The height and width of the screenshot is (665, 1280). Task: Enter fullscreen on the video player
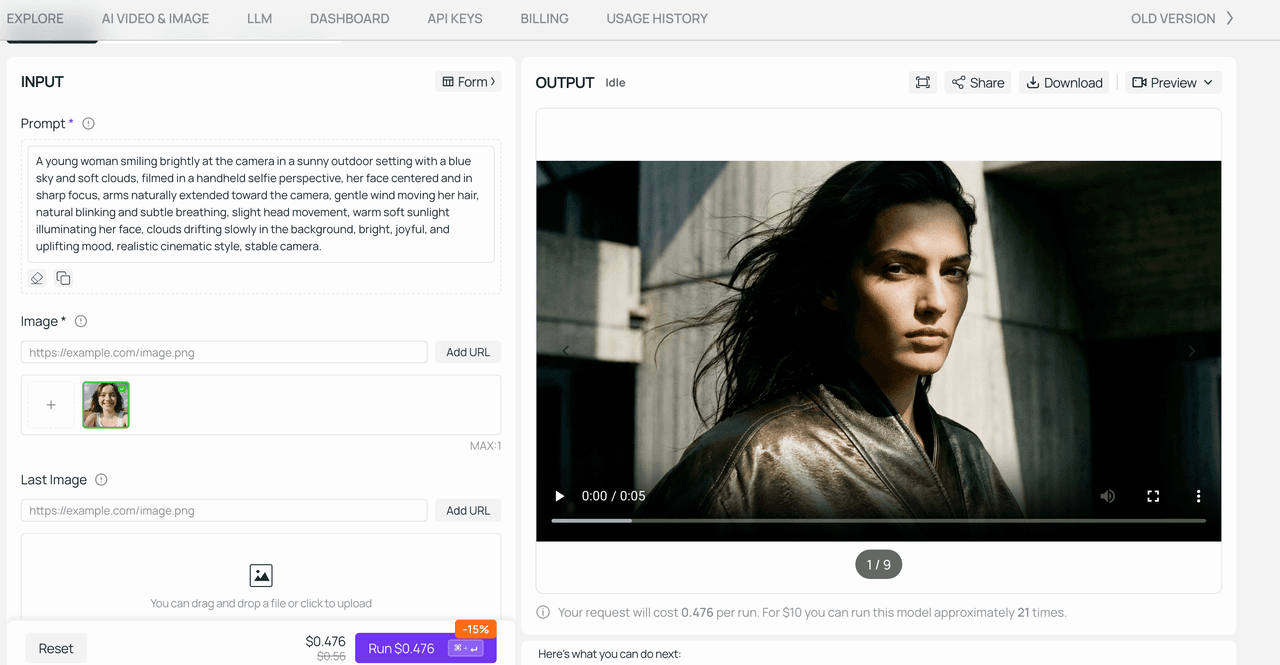1152,496
